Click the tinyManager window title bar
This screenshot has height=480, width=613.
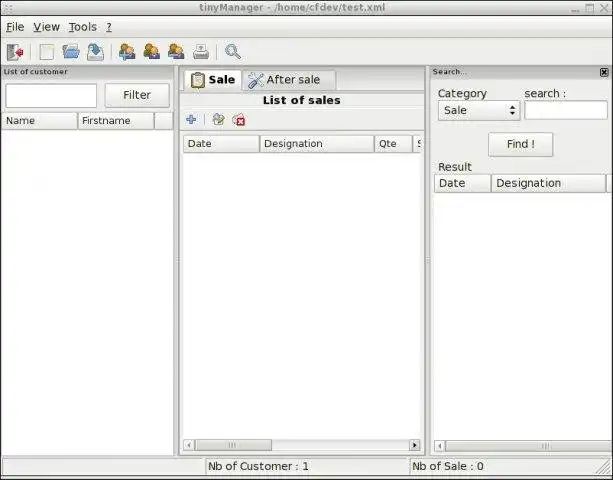click(x=292, y=7)
